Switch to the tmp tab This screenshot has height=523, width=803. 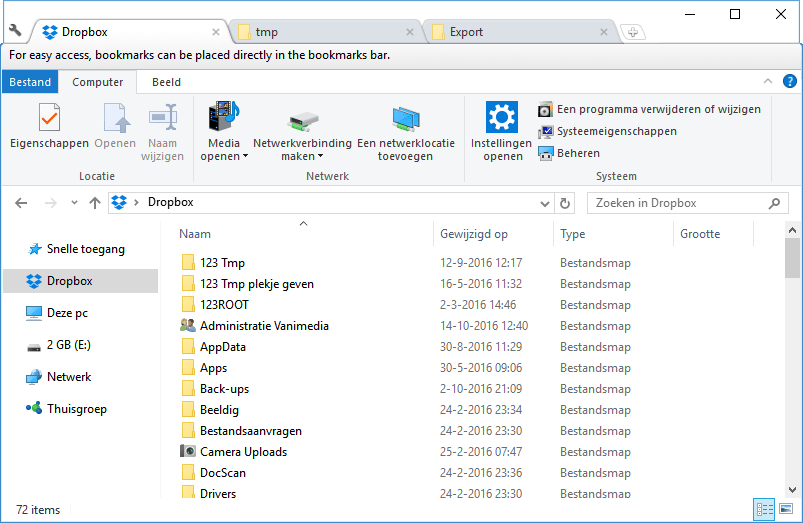click(x=326, y=32)
